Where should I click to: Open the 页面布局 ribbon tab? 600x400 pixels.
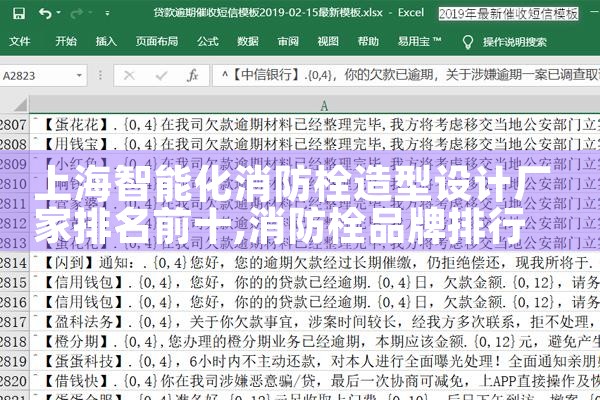coord(157,41)
